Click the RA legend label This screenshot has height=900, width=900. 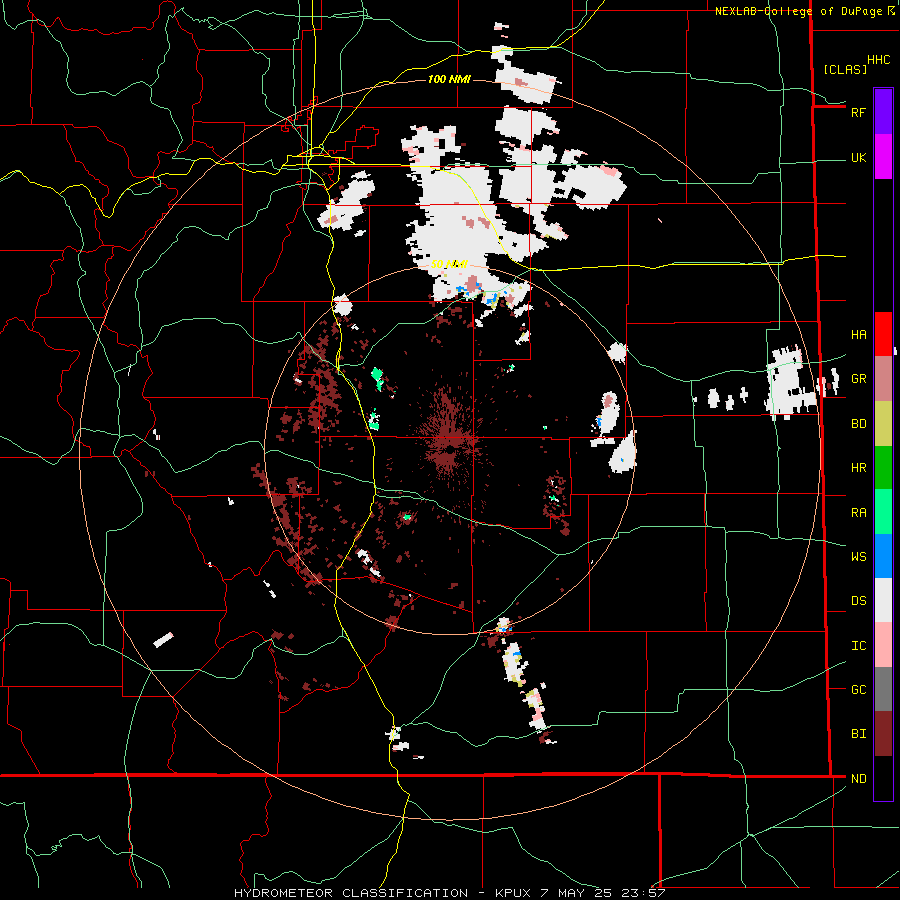click(x=858, y=513)
